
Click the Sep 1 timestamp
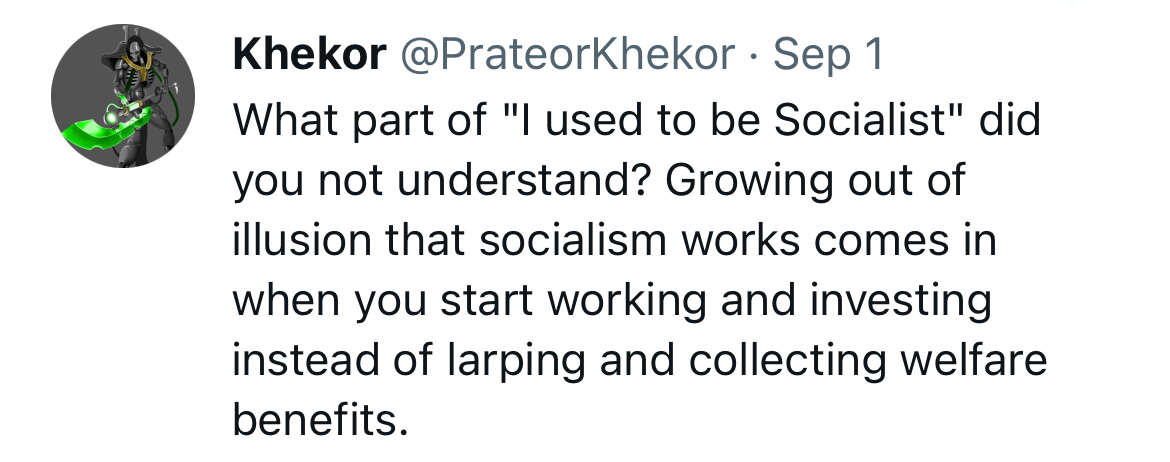tap(829, 56)
